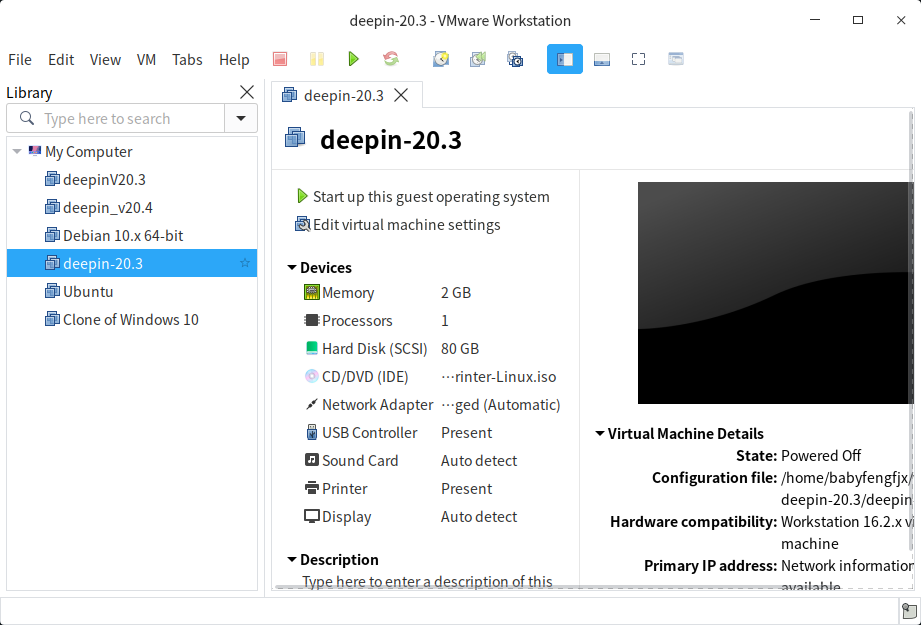Toggle the thumbnail bar view button

click(x=602, y=60)
